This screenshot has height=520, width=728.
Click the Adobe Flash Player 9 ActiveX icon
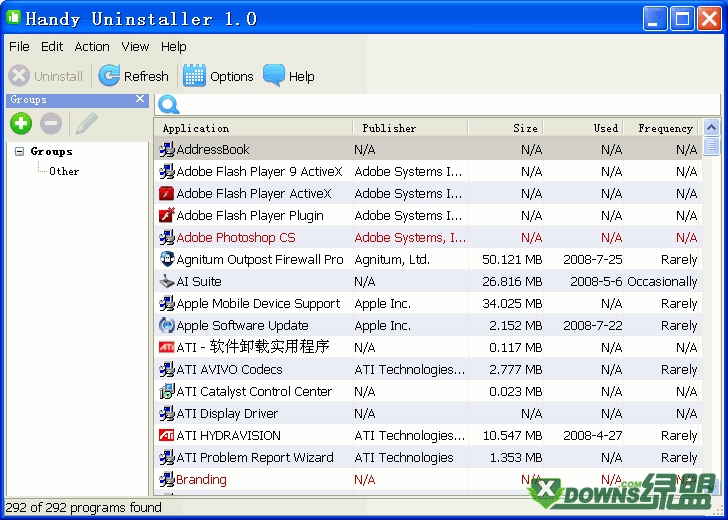pyautogui.click(x=167, y=171)
